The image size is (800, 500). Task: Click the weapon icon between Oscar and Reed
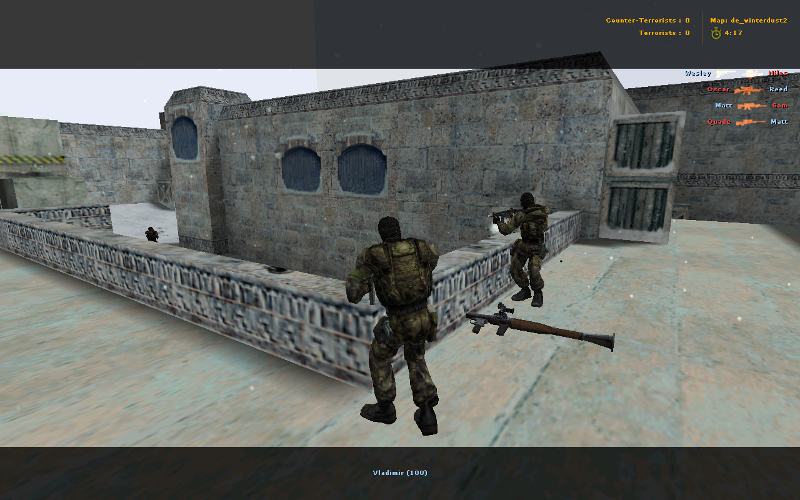pyautogui.click(x=748, y=90)
